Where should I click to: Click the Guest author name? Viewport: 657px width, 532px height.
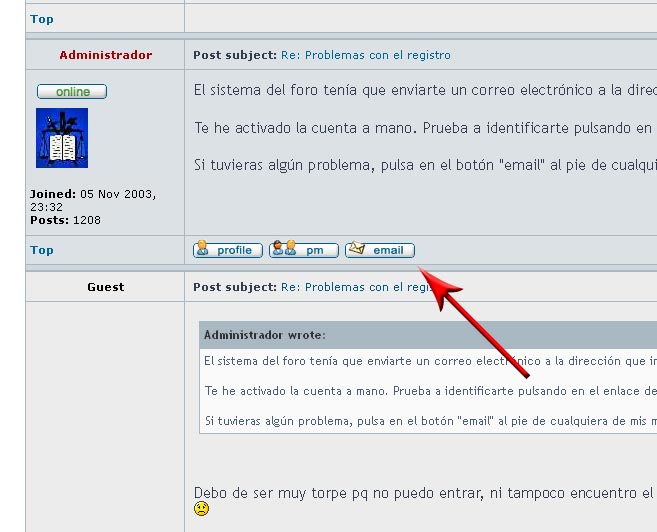tap(105, 287)
